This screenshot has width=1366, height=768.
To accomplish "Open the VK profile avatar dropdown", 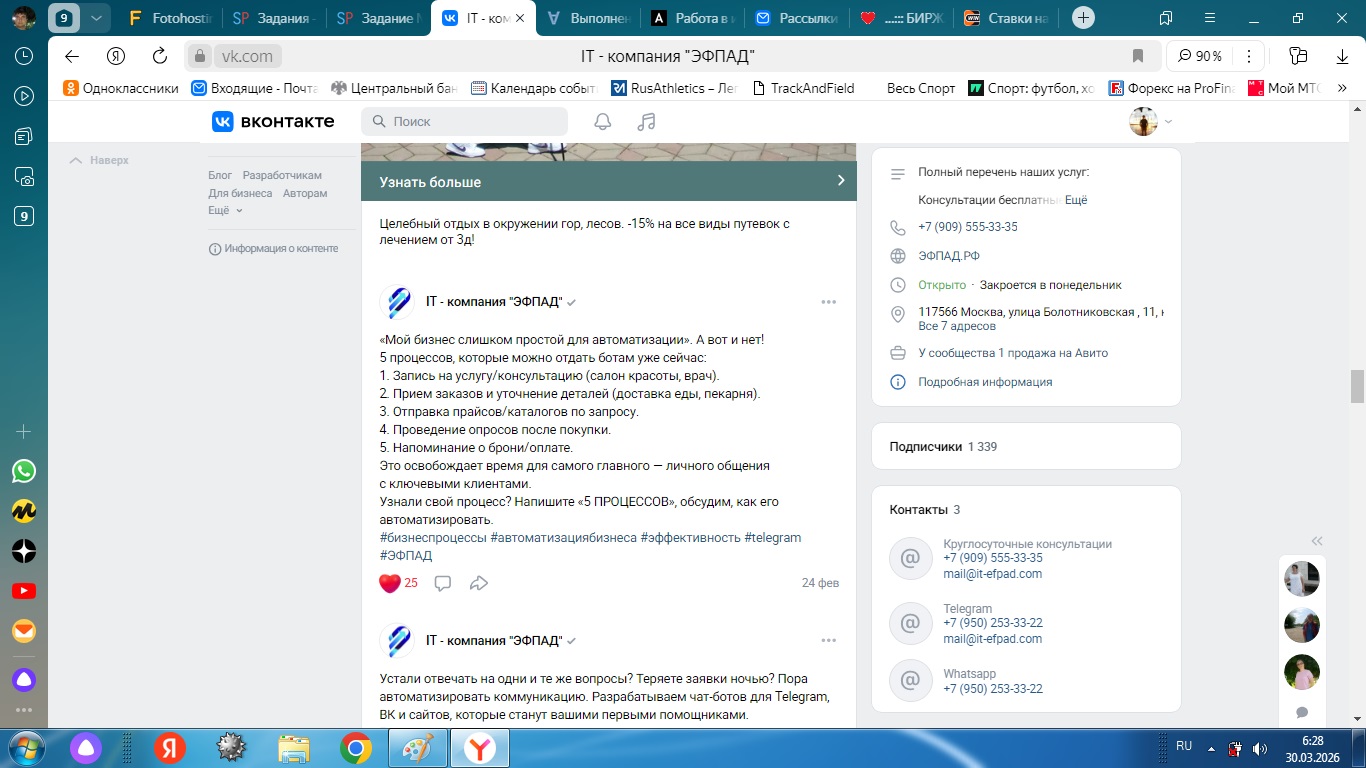I will (x=1150, y=121).
